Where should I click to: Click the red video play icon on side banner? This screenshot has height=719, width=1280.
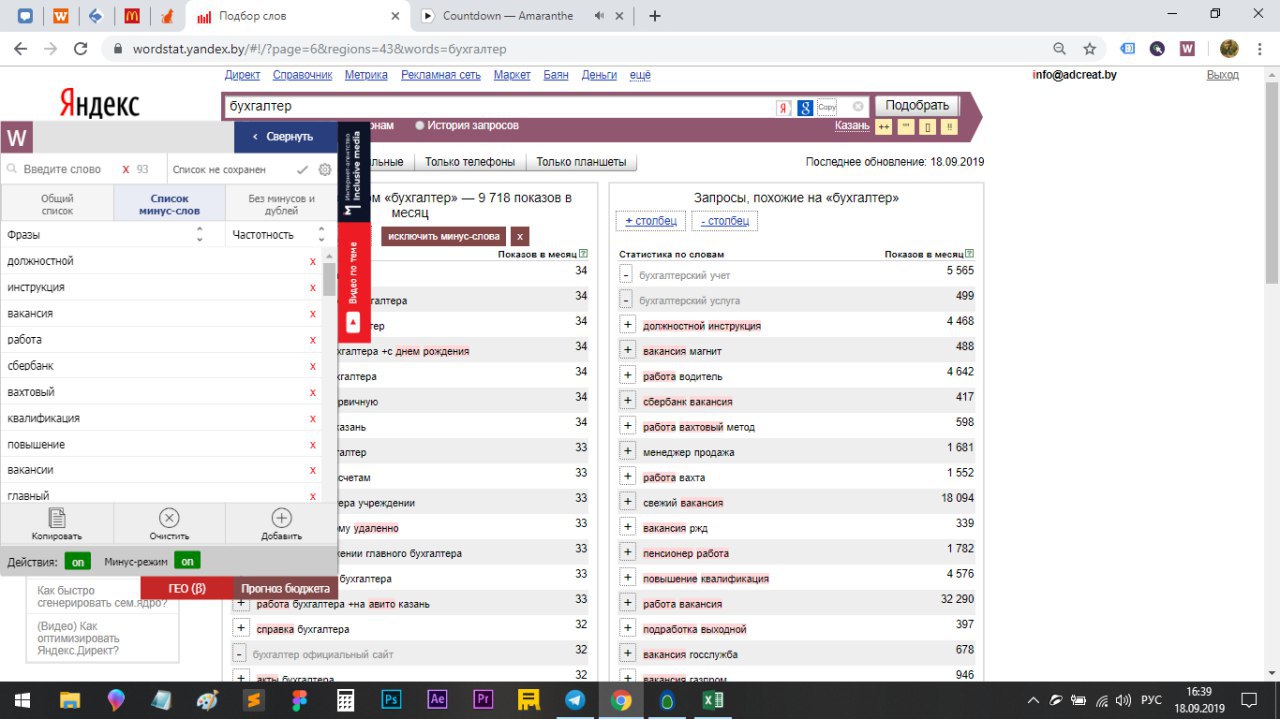point(353,323)
